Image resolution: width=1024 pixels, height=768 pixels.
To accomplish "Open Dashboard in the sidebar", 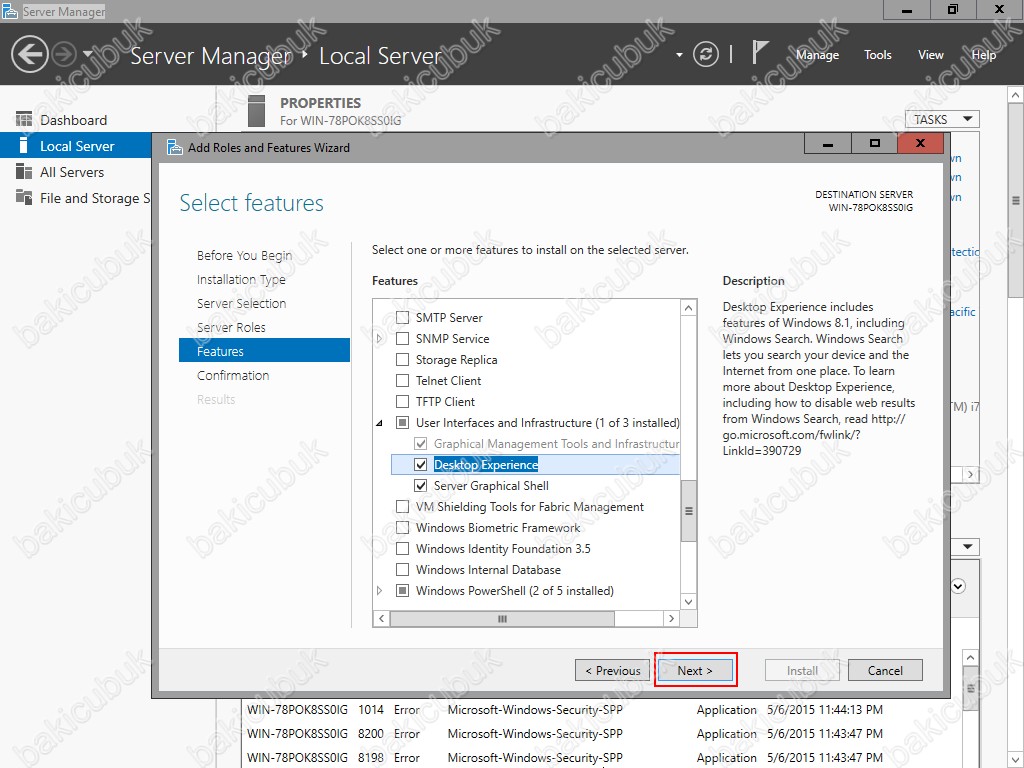I will 73,120.
